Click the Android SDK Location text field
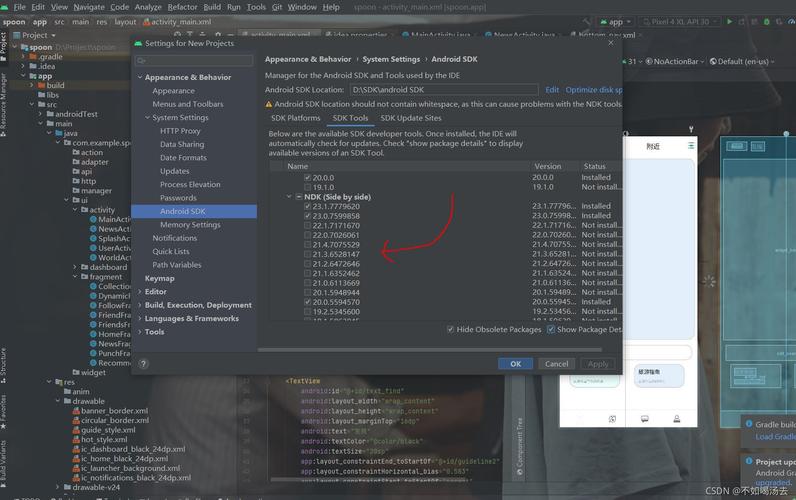This screenshot has height=500, width=796. tap(443, 90)
